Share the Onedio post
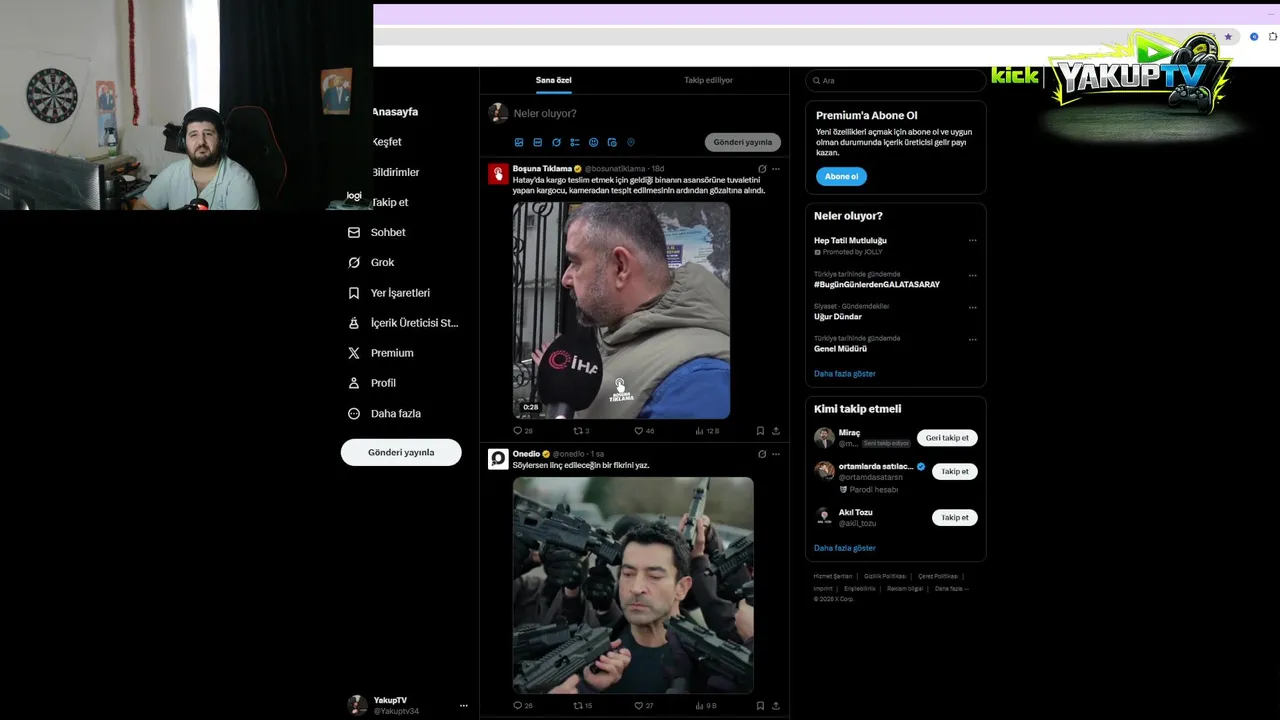 click(x=776, y=706)
